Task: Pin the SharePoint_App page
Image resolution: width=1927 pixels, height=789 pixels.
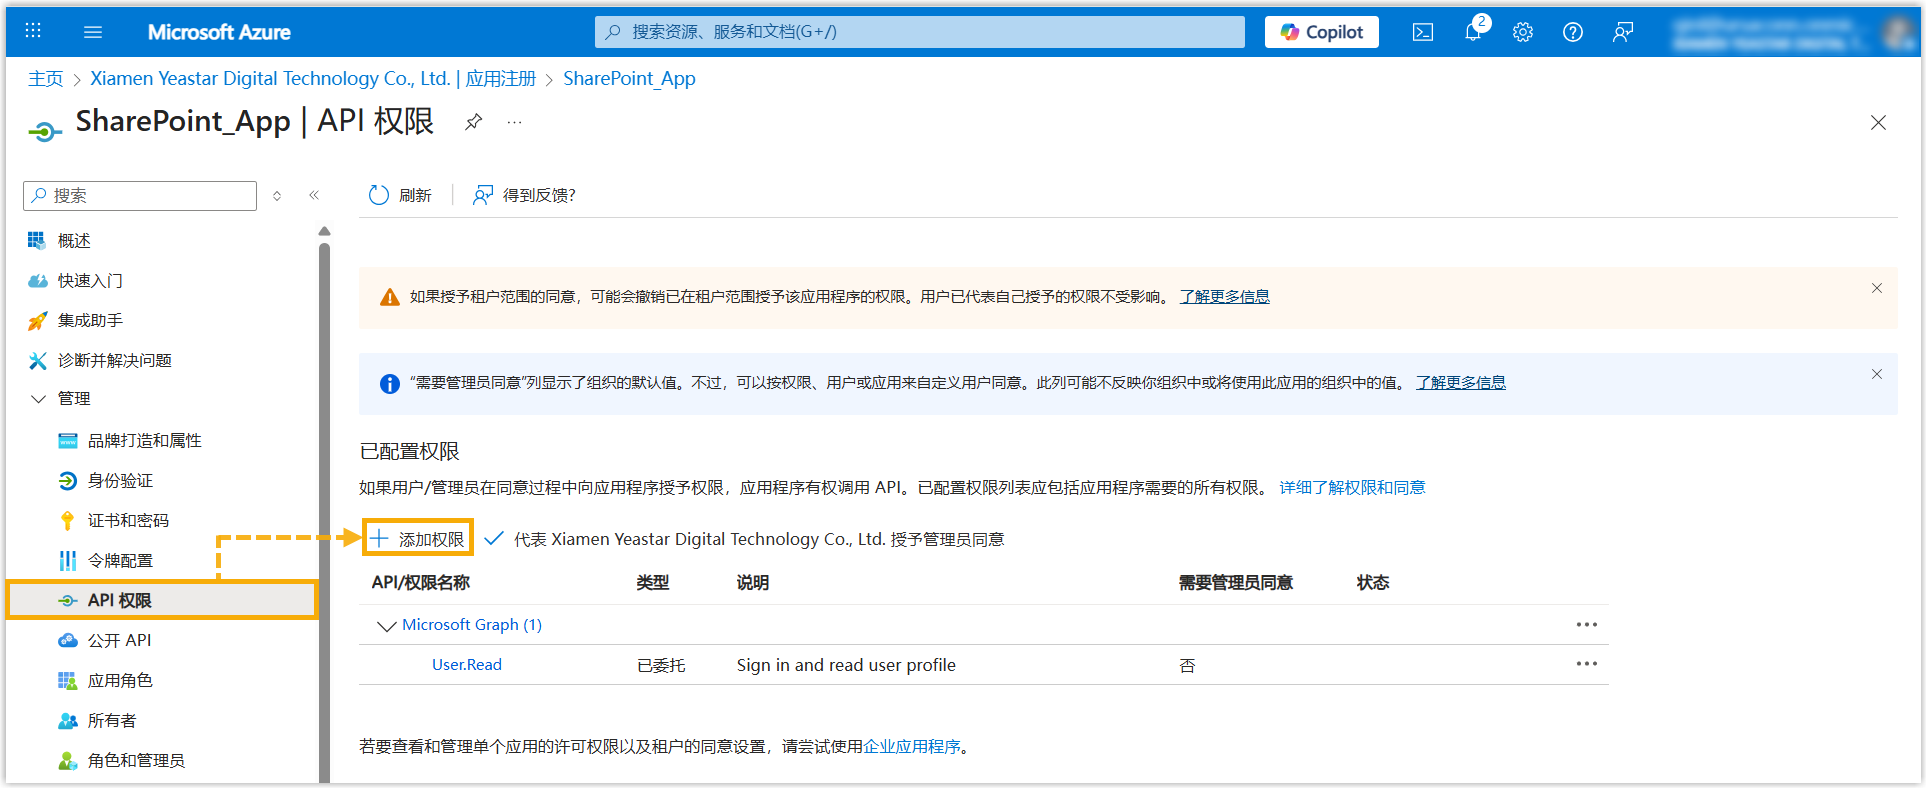Action: tap(473, 122)
